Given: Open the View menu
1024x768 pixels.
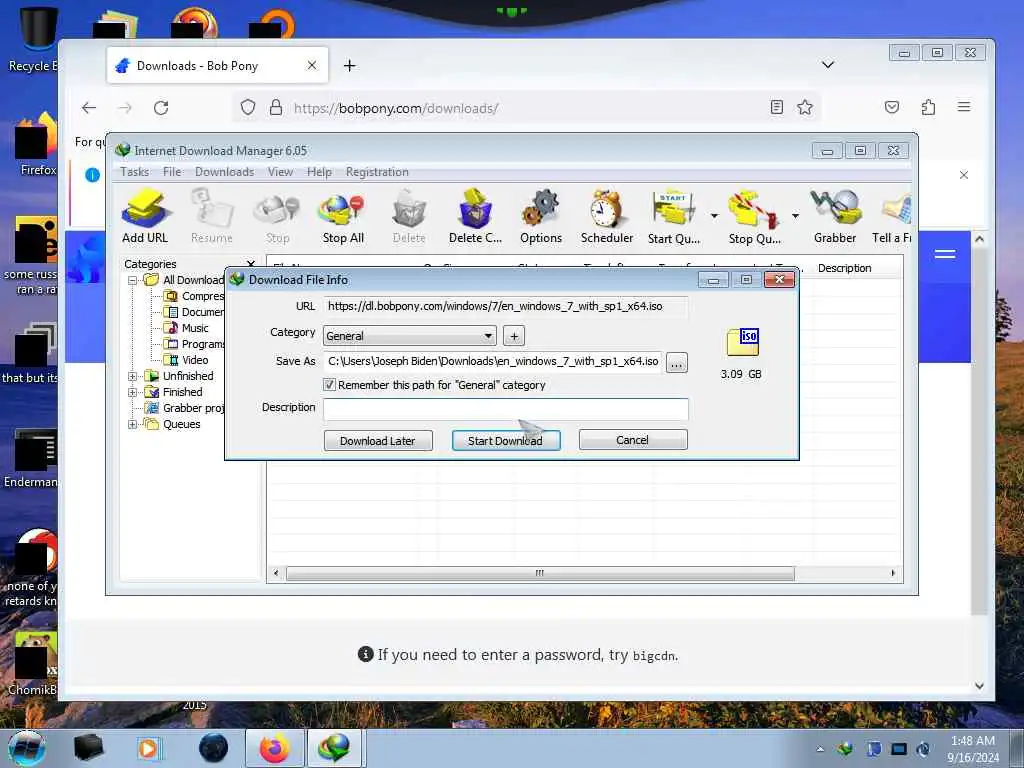Looking at the screenshot, I should coord(280,172).
